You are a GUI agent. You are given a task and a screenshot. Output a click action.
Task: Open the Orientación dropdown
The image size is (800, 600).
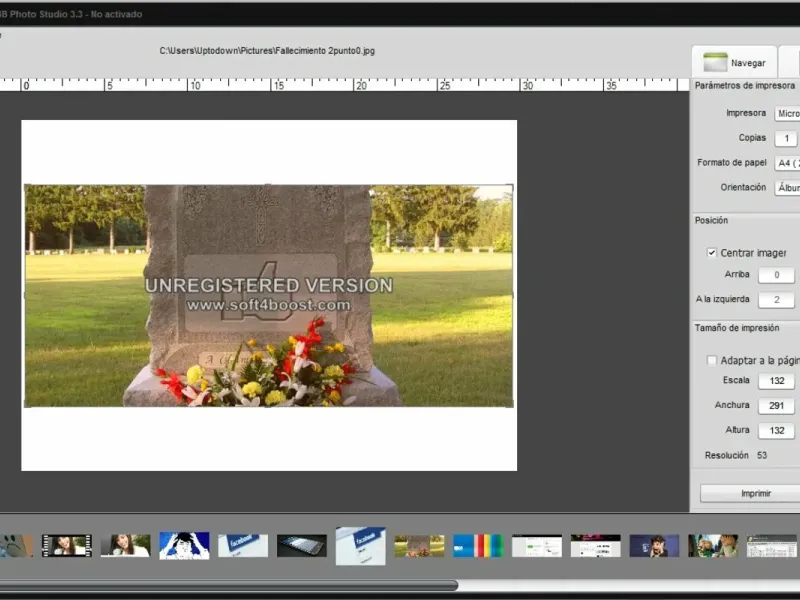[x=787, y=188]
